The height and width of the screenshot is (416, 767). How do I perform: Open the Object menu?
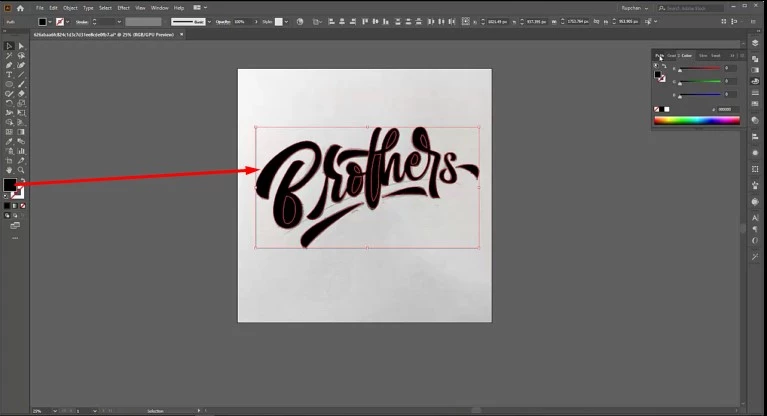point(70,8)
